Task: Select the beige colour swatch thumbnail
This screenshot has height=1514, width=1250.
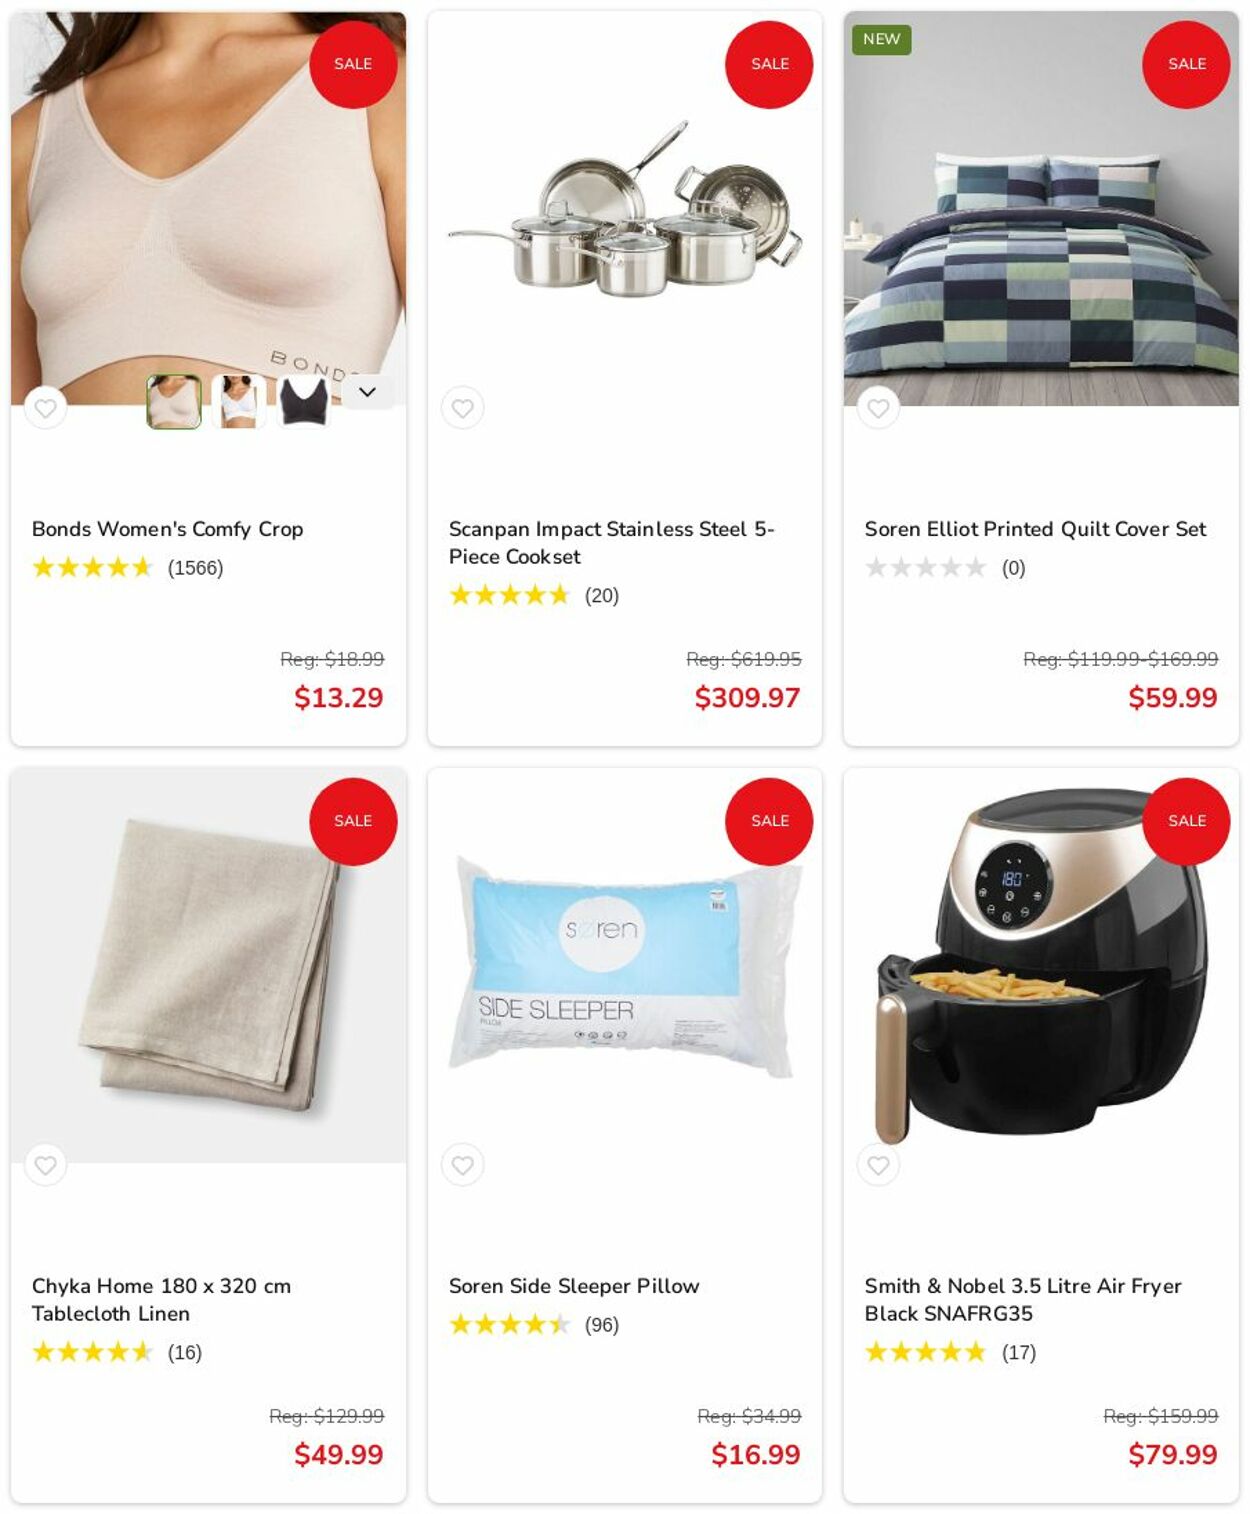Action: tap(174, 401)
